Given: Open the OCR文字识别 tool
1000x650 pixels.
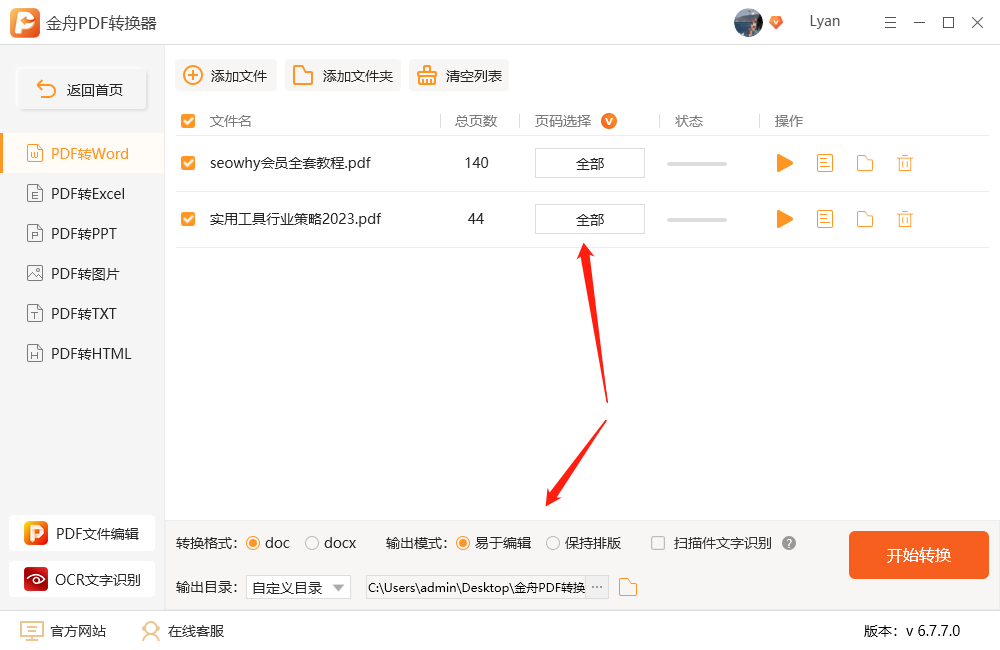Looking at the screenshot, I should [x=82, y=579].
